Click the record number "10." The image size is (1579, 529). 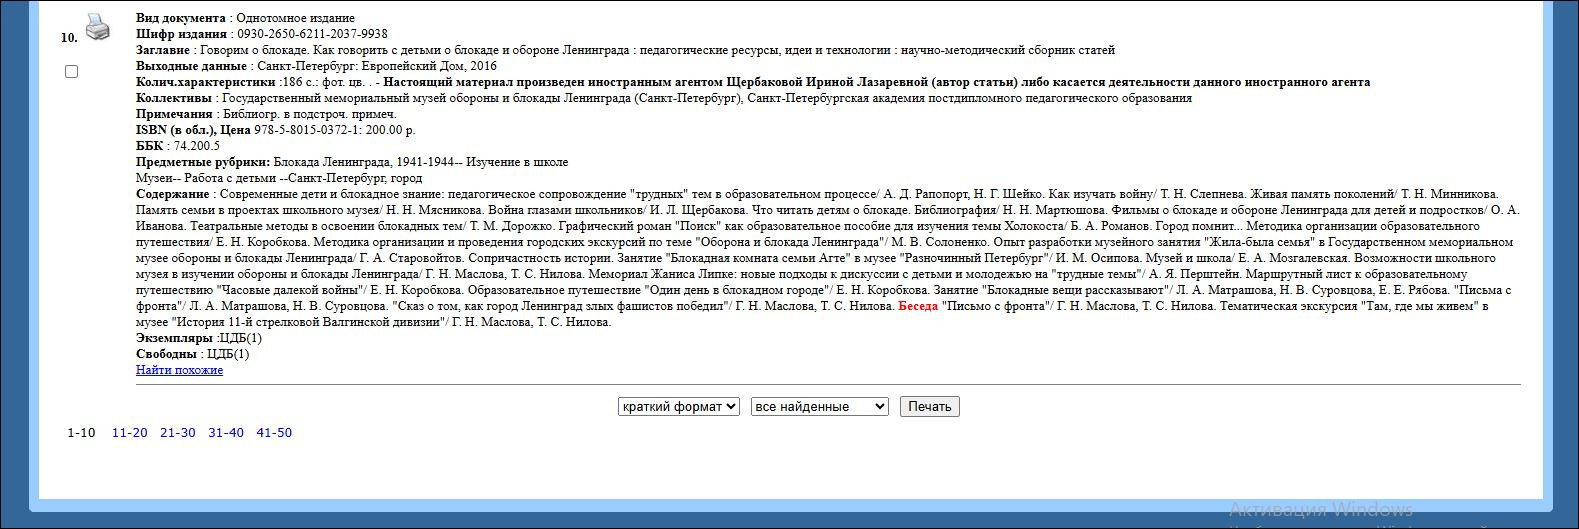click(69, 38)
